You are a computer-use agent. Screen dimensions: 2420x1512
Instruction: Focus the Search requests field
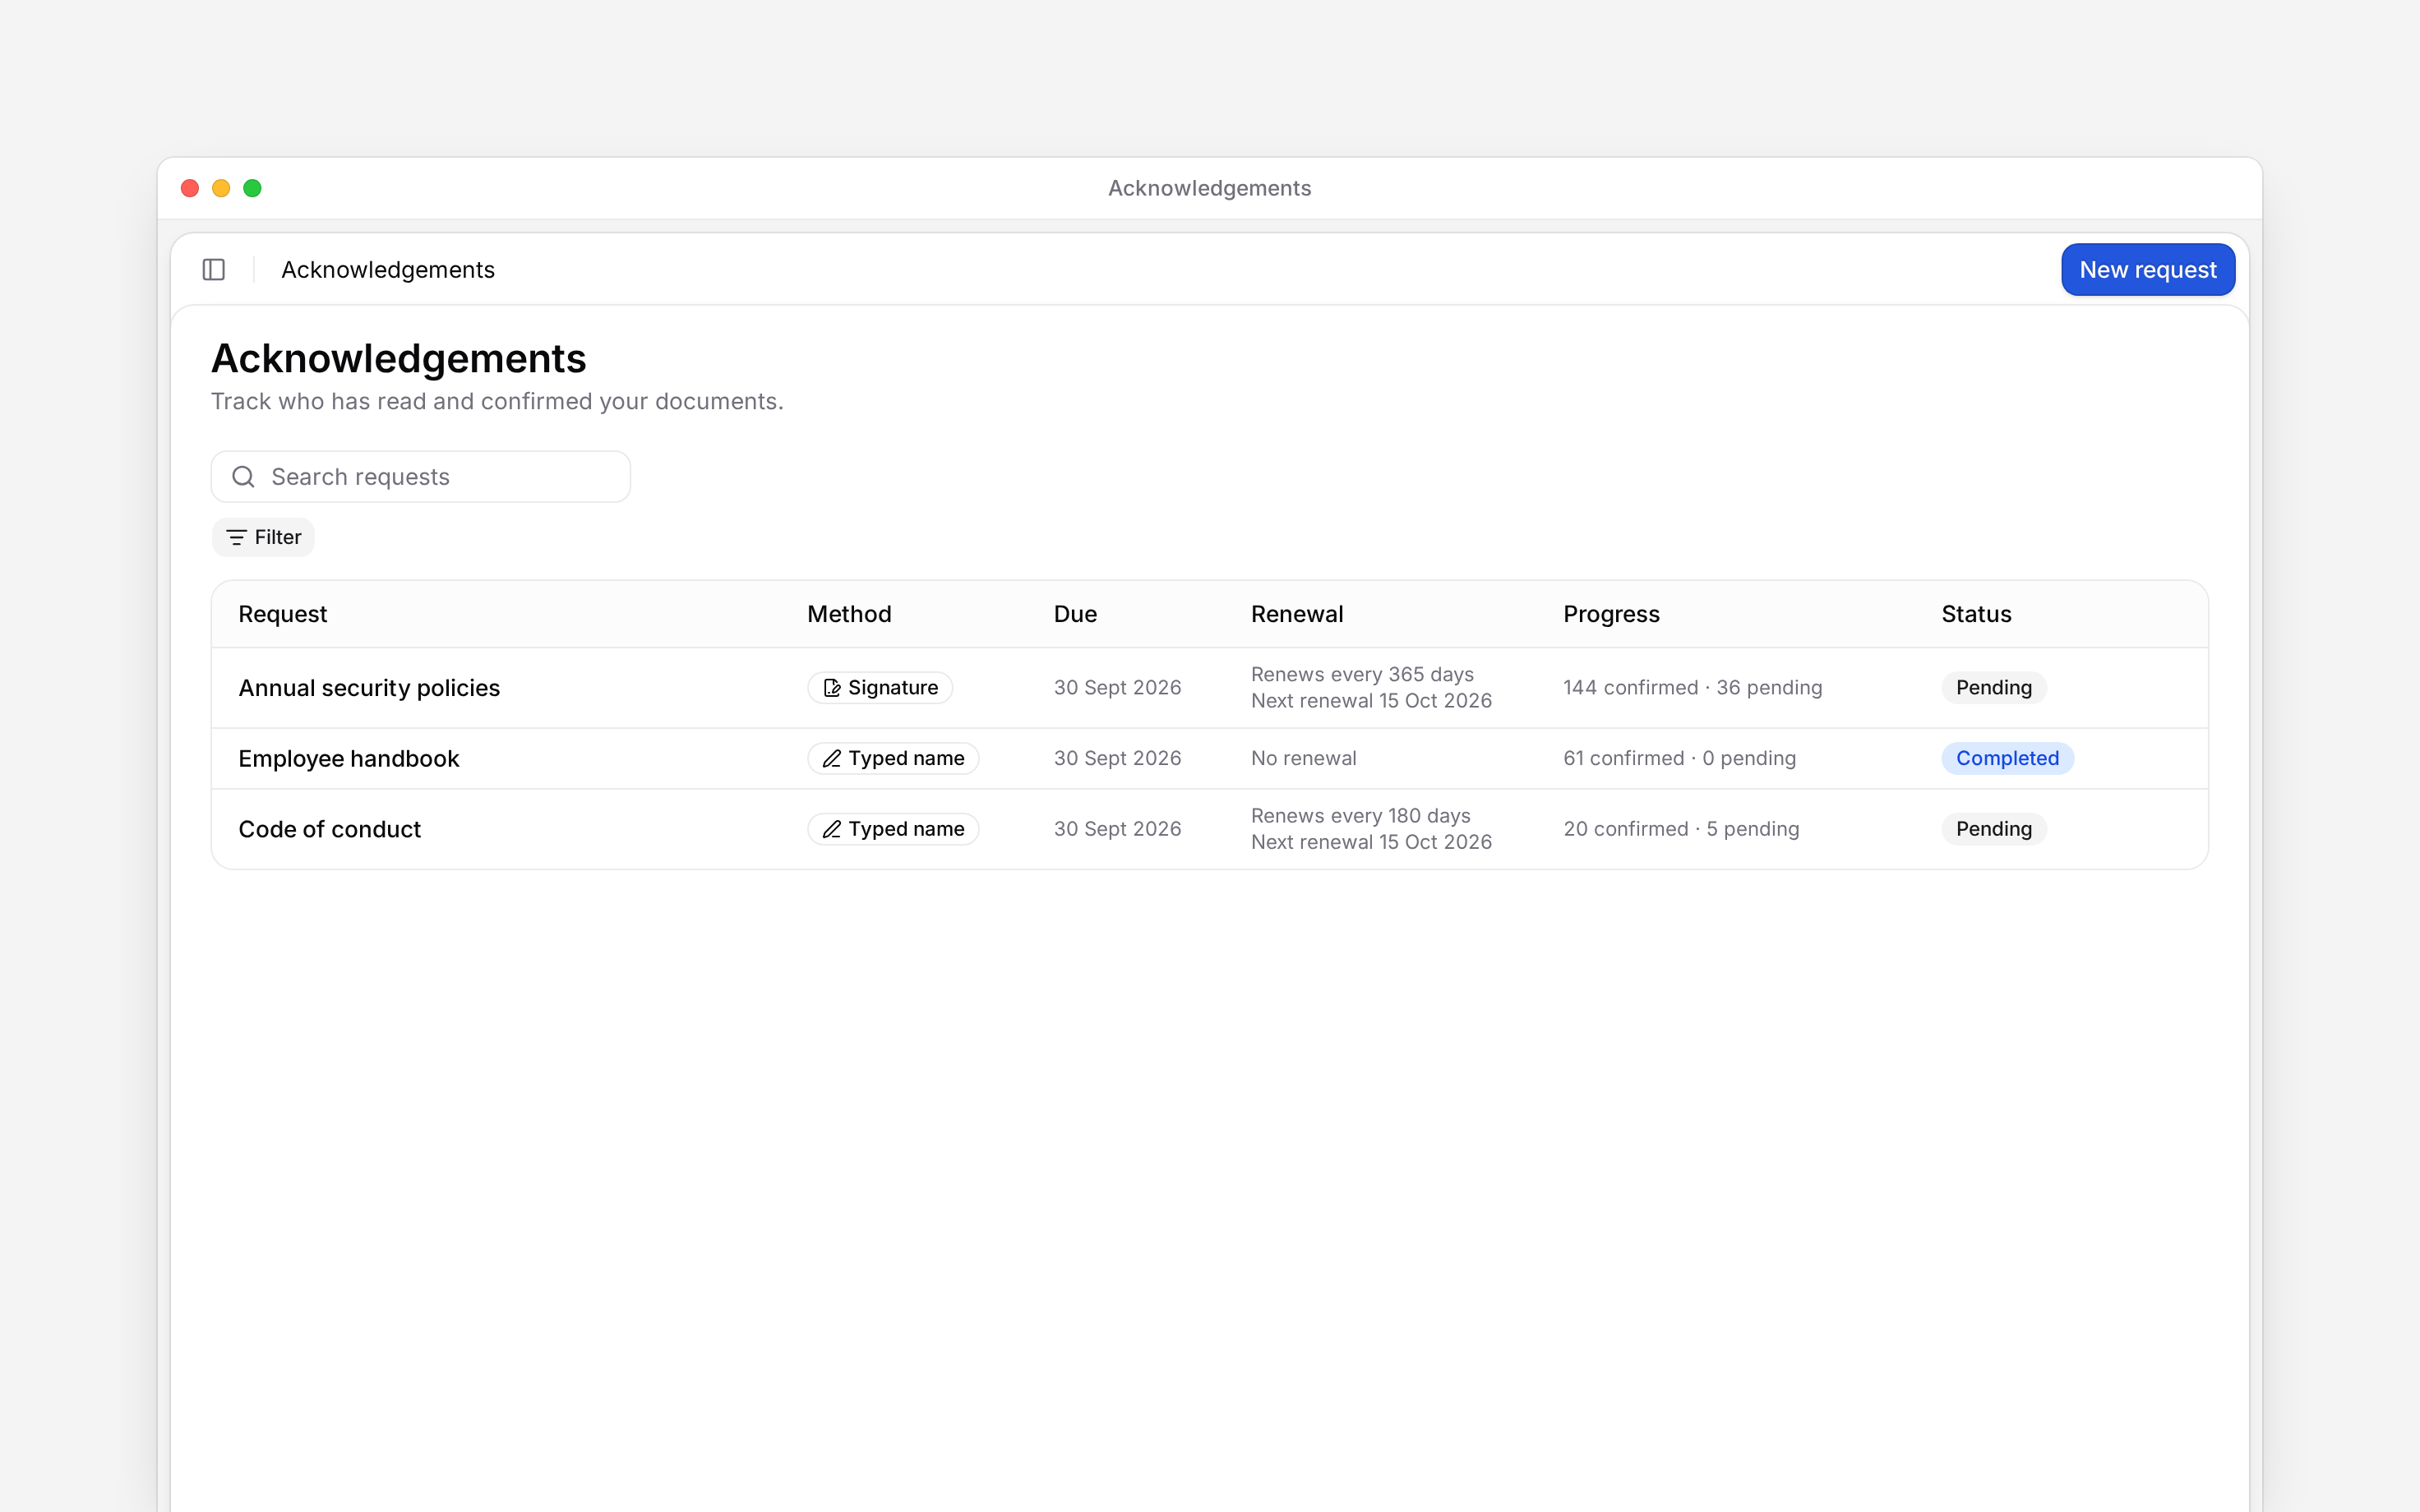pos(421,477)
